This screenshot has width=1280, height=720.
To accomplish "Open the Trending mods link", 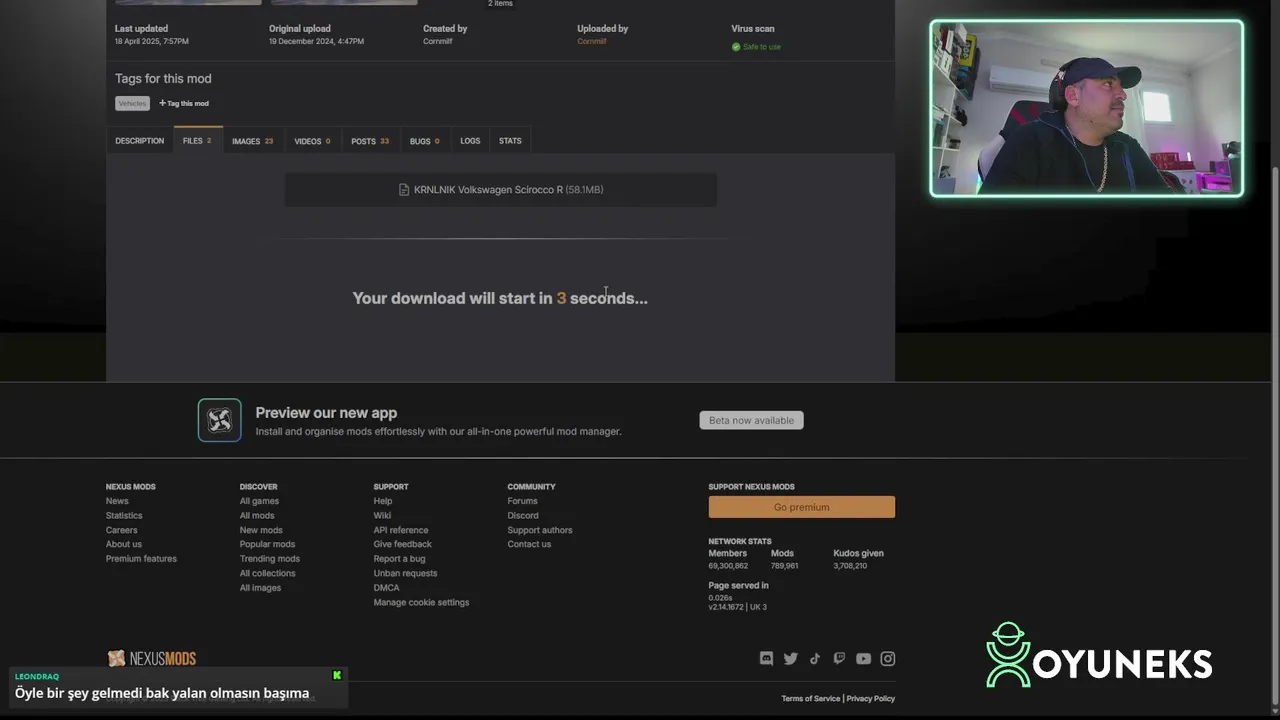I will tap(270, 559).
